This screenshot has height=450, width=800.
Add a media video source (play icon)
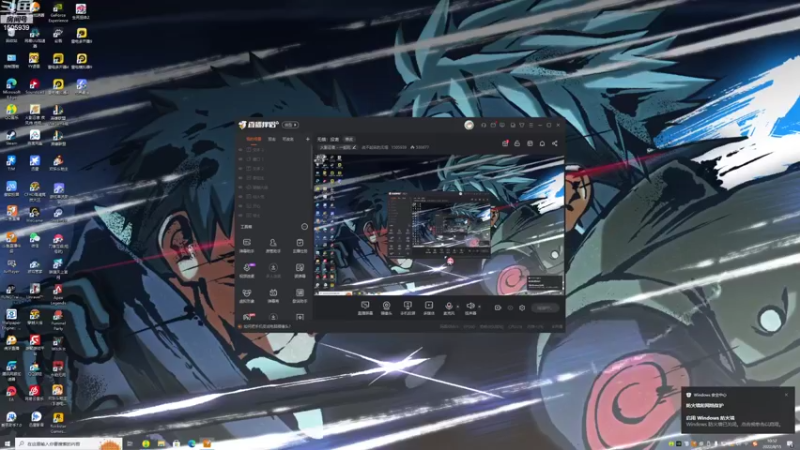(x=429, y=308)
